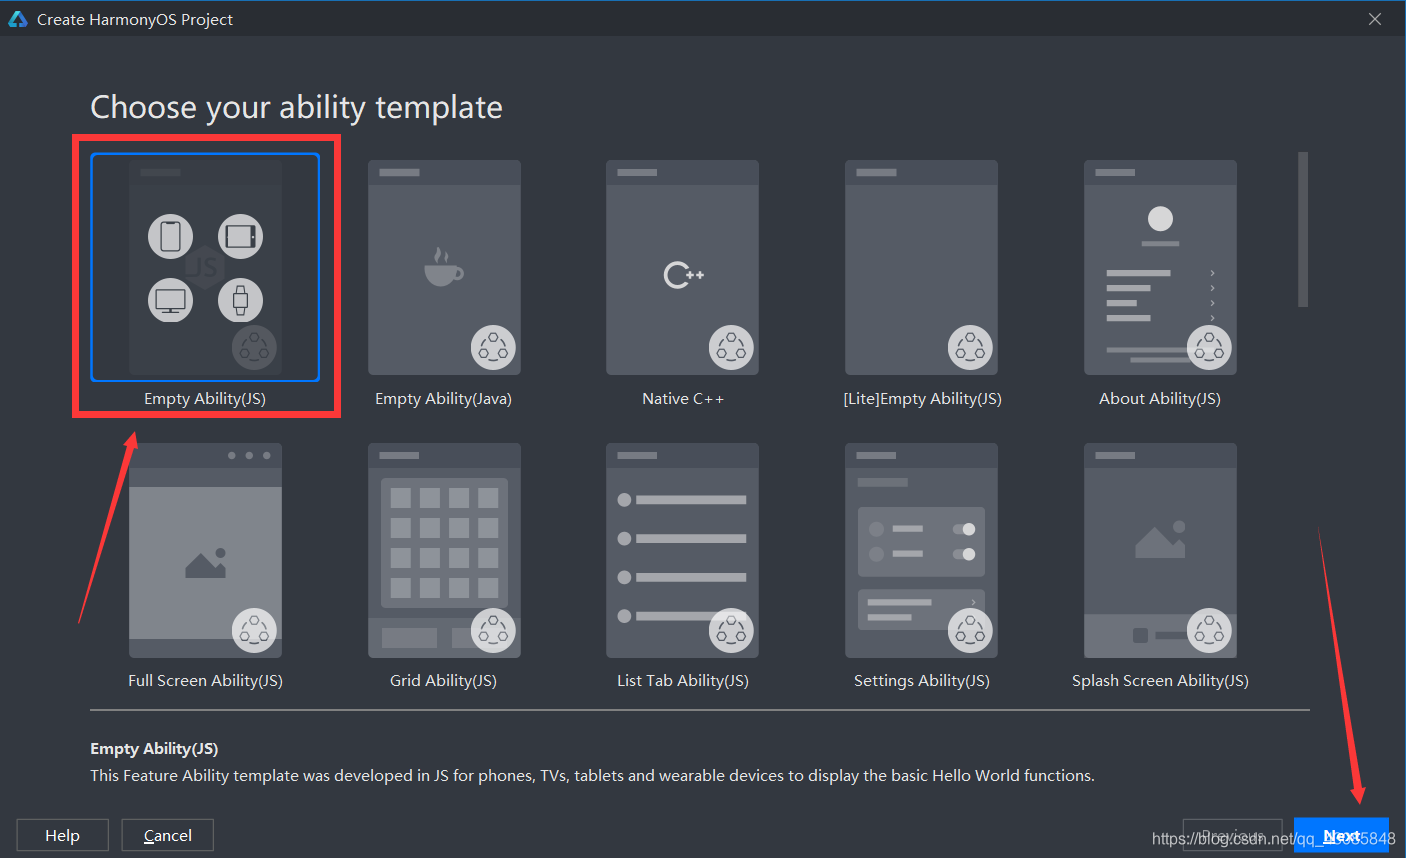Viewport: 1406px width, 858px height.
Task: Click the 'This Feature Ability template' description sentence
Action: [592, 775]
